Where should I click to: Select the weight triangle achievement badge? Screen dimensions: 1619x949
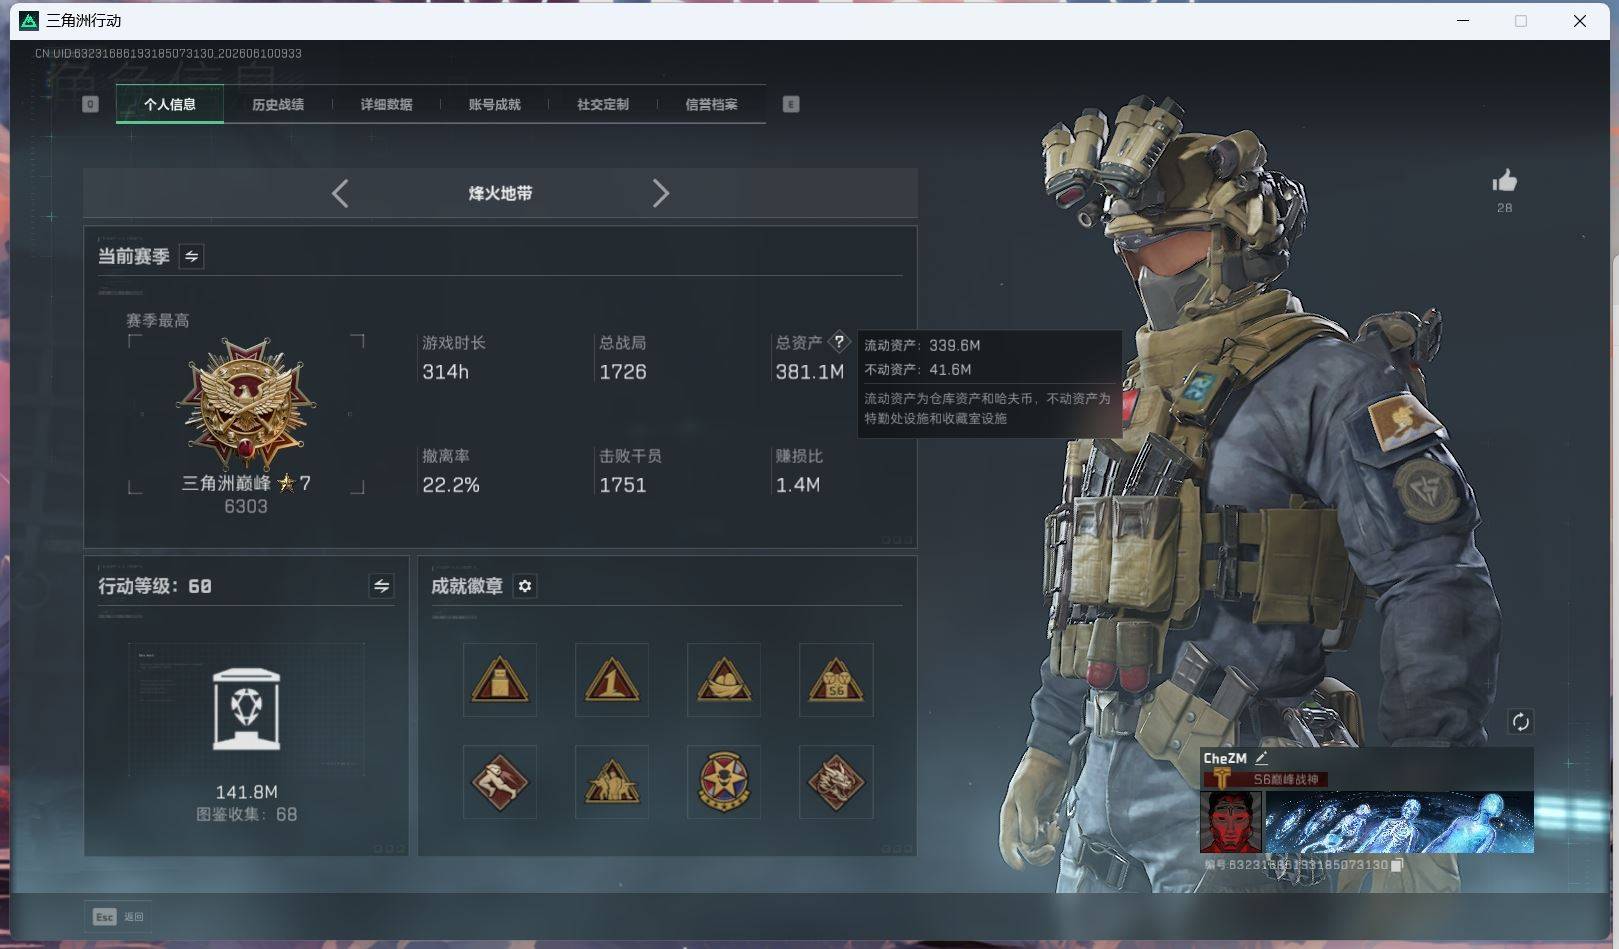(x=500, y=680)
